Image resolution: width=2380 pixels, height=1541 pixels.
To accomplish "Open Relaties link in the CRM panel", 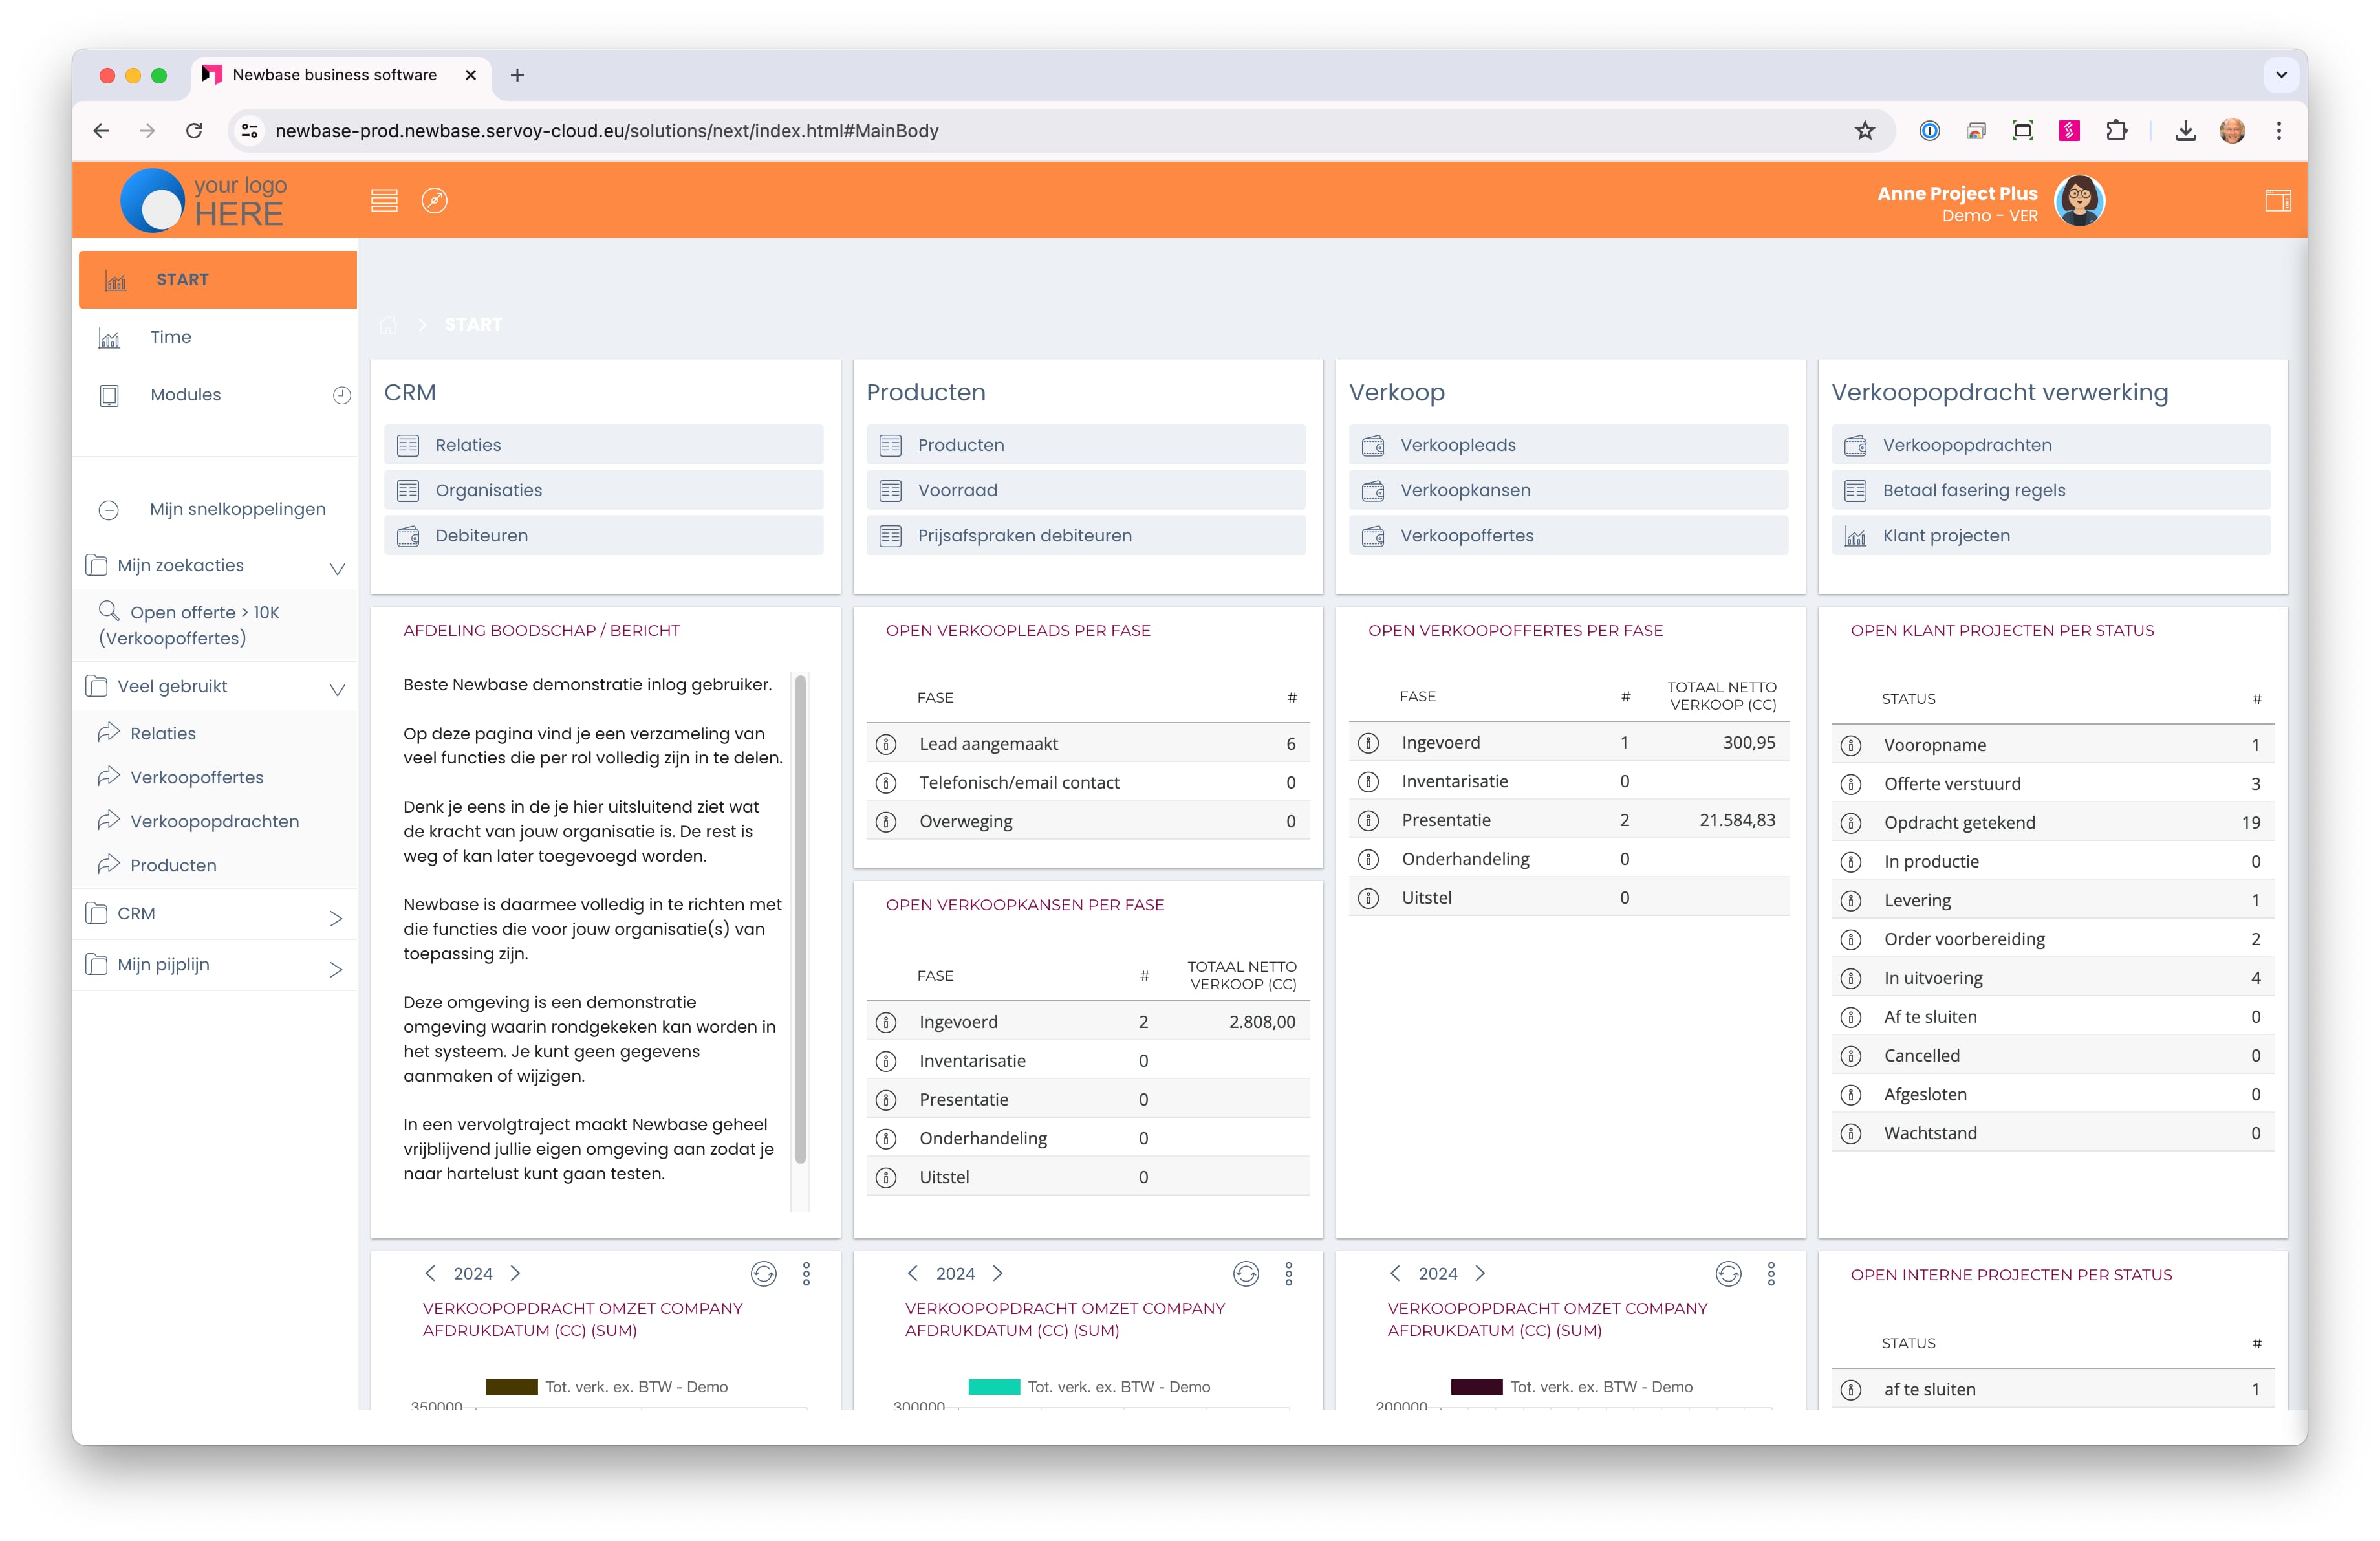I will click(x=468, y=446).
